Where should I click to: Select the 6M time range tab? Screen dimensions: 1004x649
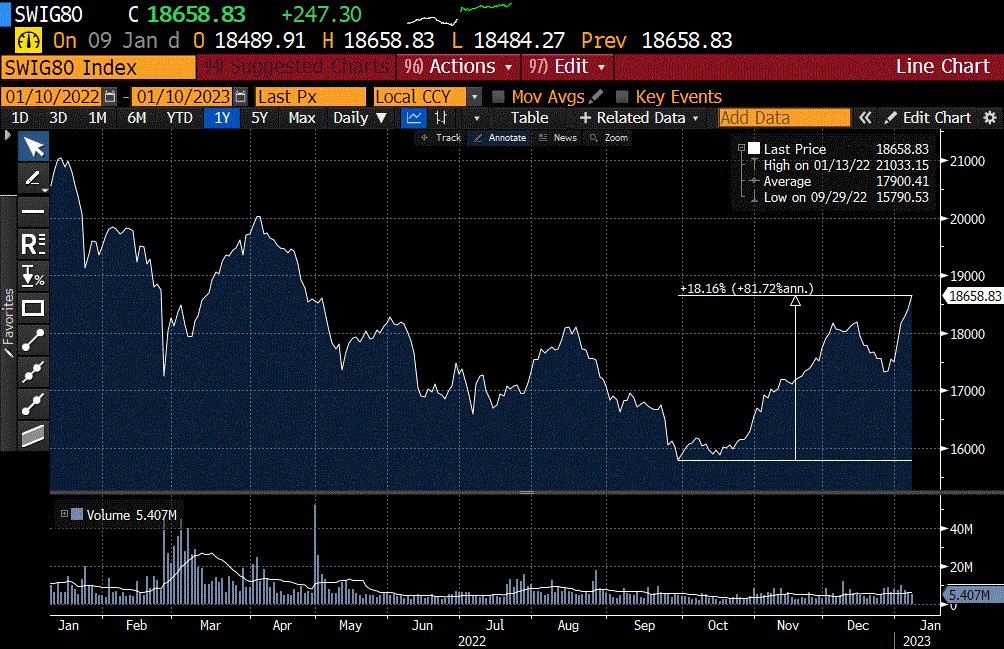tap(136, 118)
